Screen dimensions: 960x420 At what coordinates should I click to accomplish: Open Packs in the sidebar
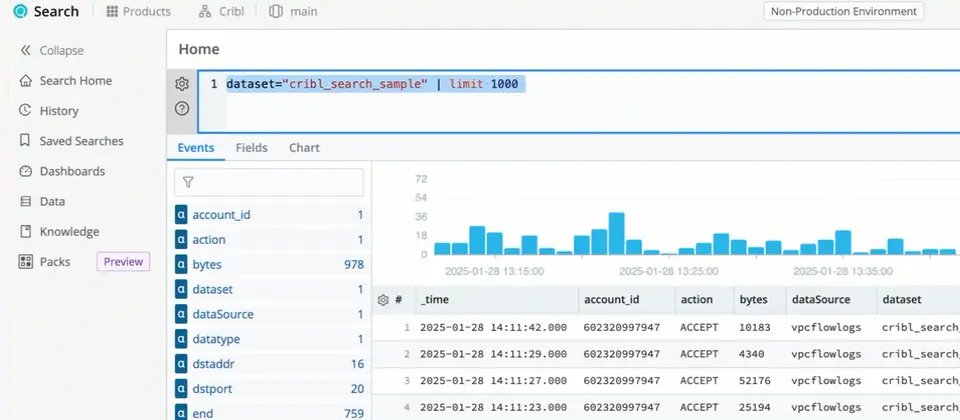click(45, 262)
